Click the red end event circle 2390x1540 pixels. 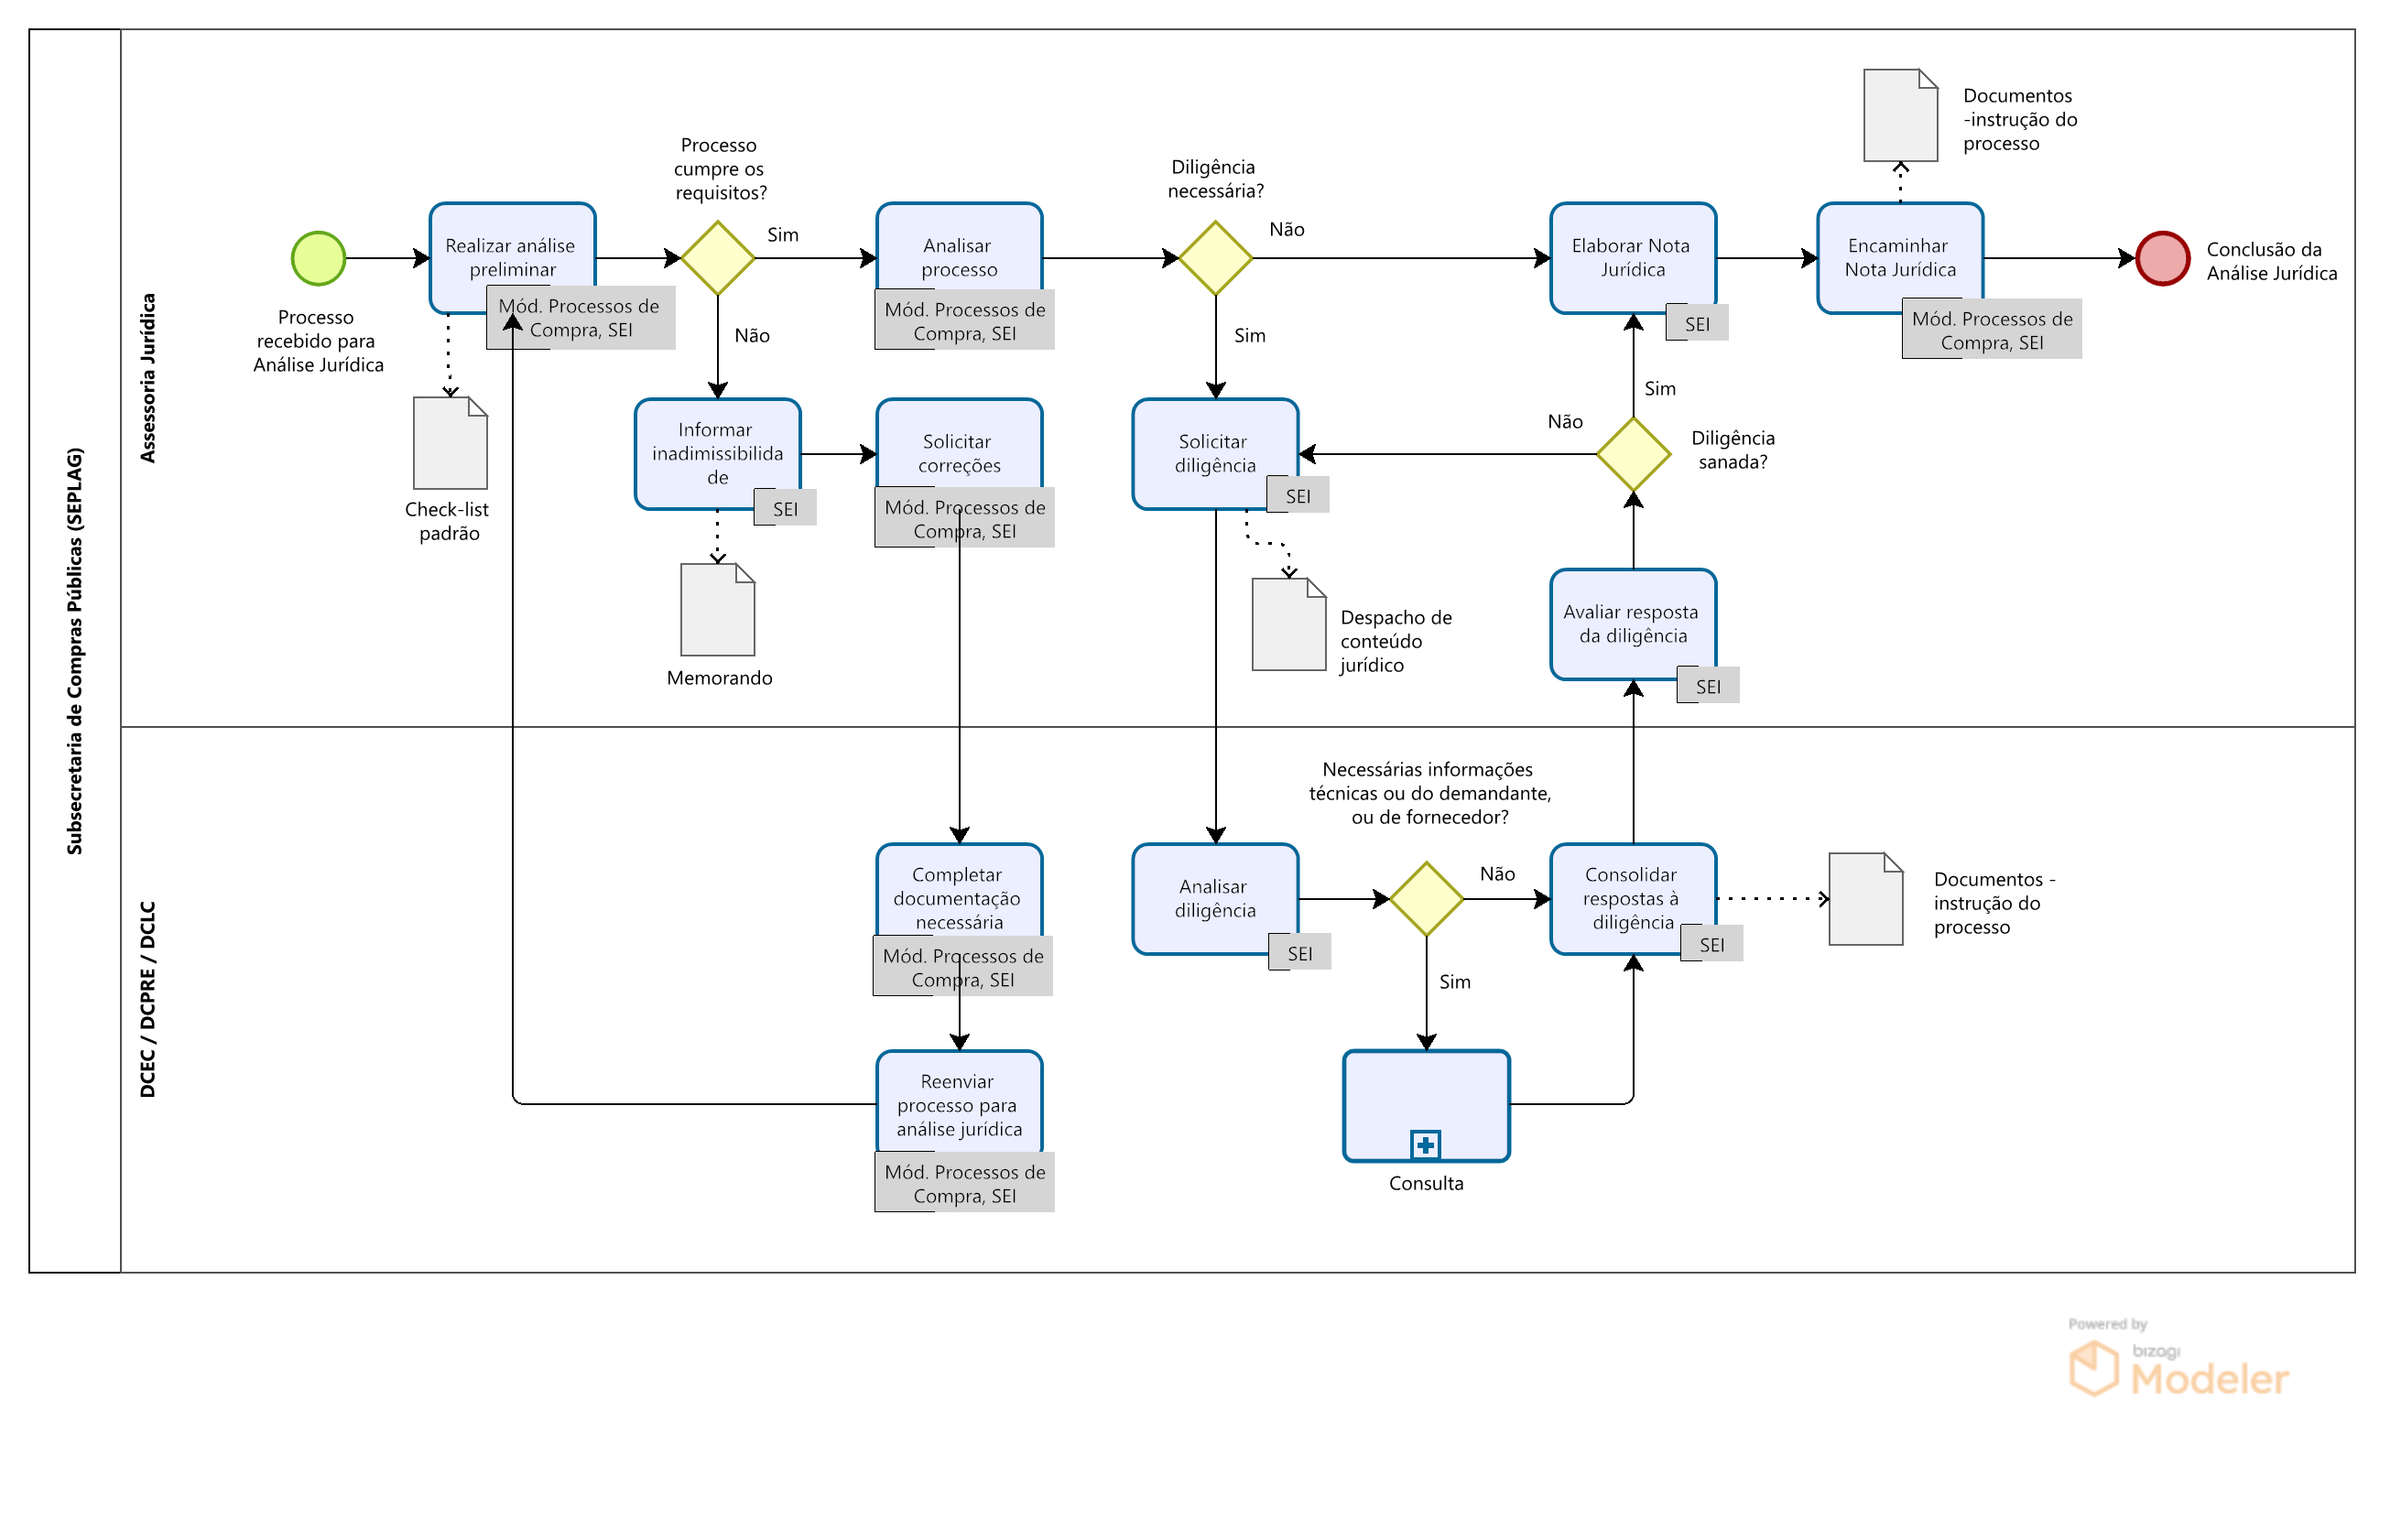click(2162, 258)
